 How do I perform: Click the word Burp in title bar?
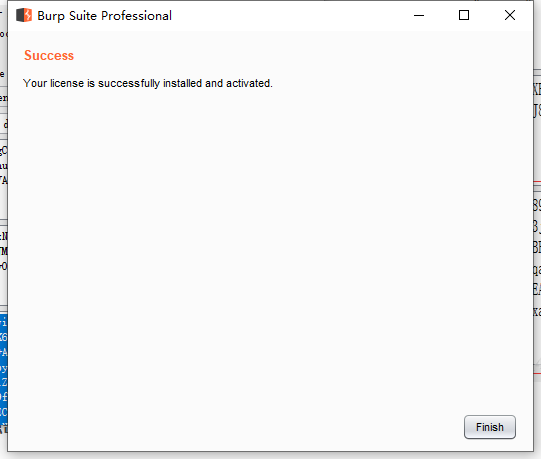click(51, 16)
